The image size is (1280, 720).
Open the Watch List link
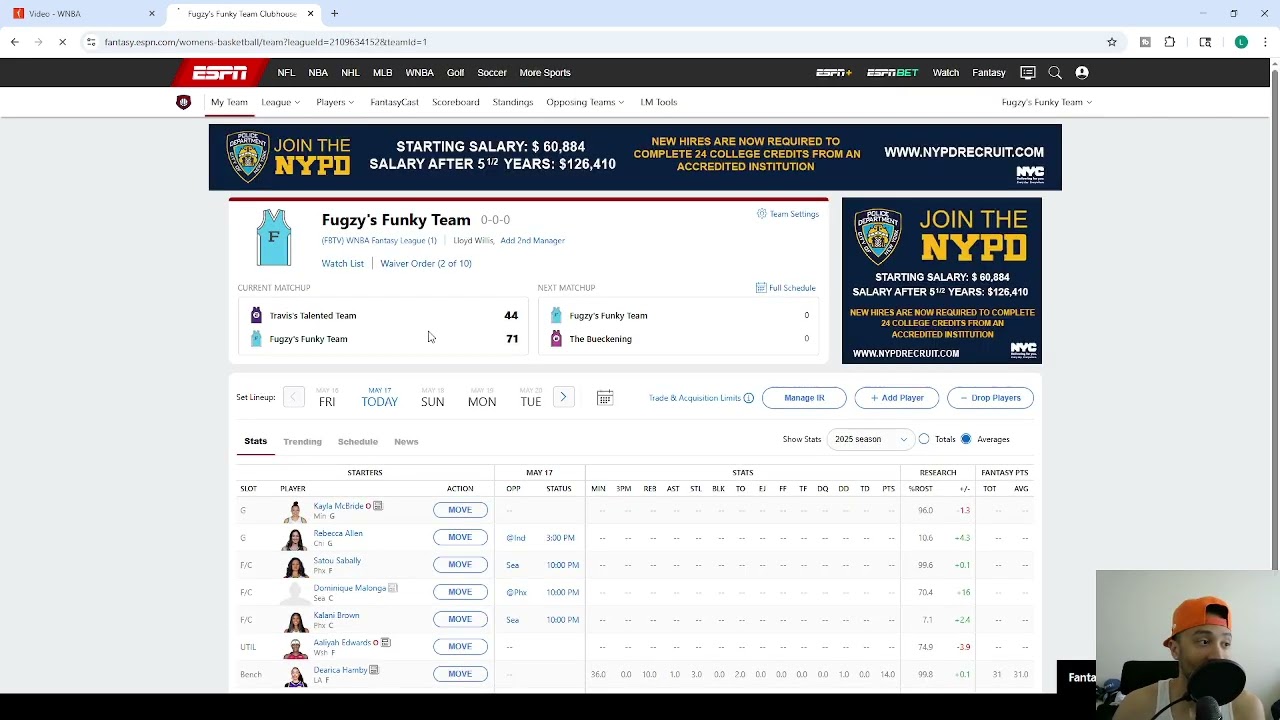tap(342, 263)
